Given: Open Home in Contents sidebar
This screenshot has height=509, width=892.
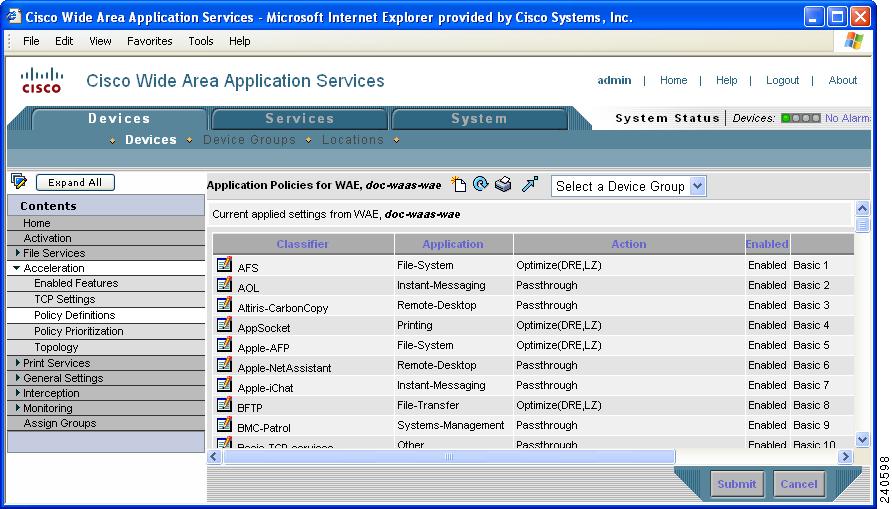Looking at the screenshot, I should click(x=36, y=223).
